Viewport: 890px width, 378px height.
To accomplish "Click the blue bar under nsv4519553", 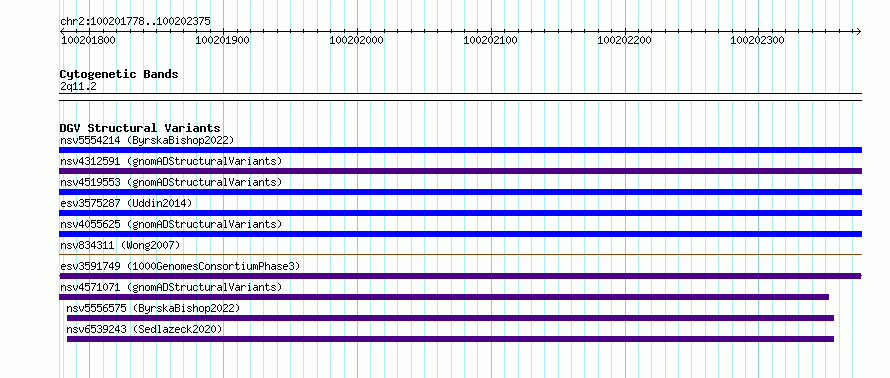I will coord(460,192).
